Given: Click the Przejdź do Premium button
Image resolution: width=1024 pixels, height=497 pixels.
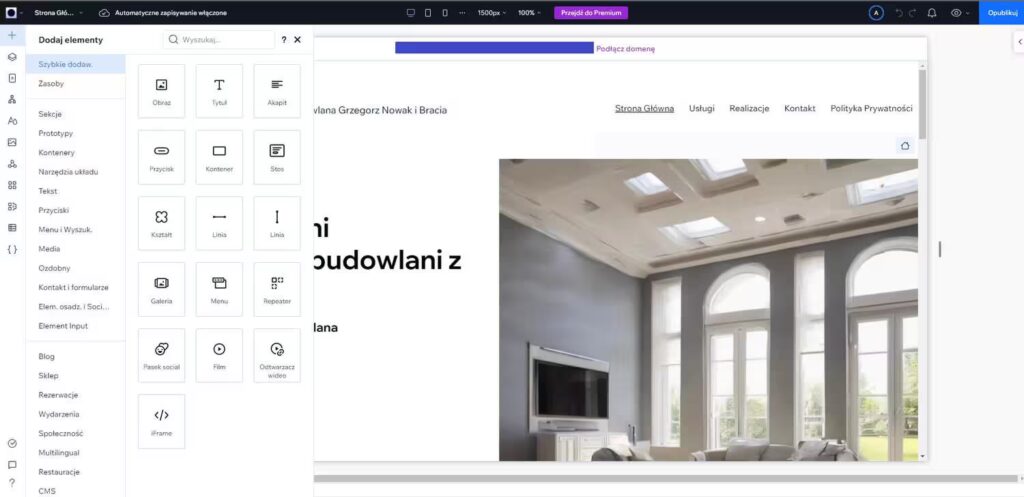Looking at the screenshot, I should [x=591, y=12].
